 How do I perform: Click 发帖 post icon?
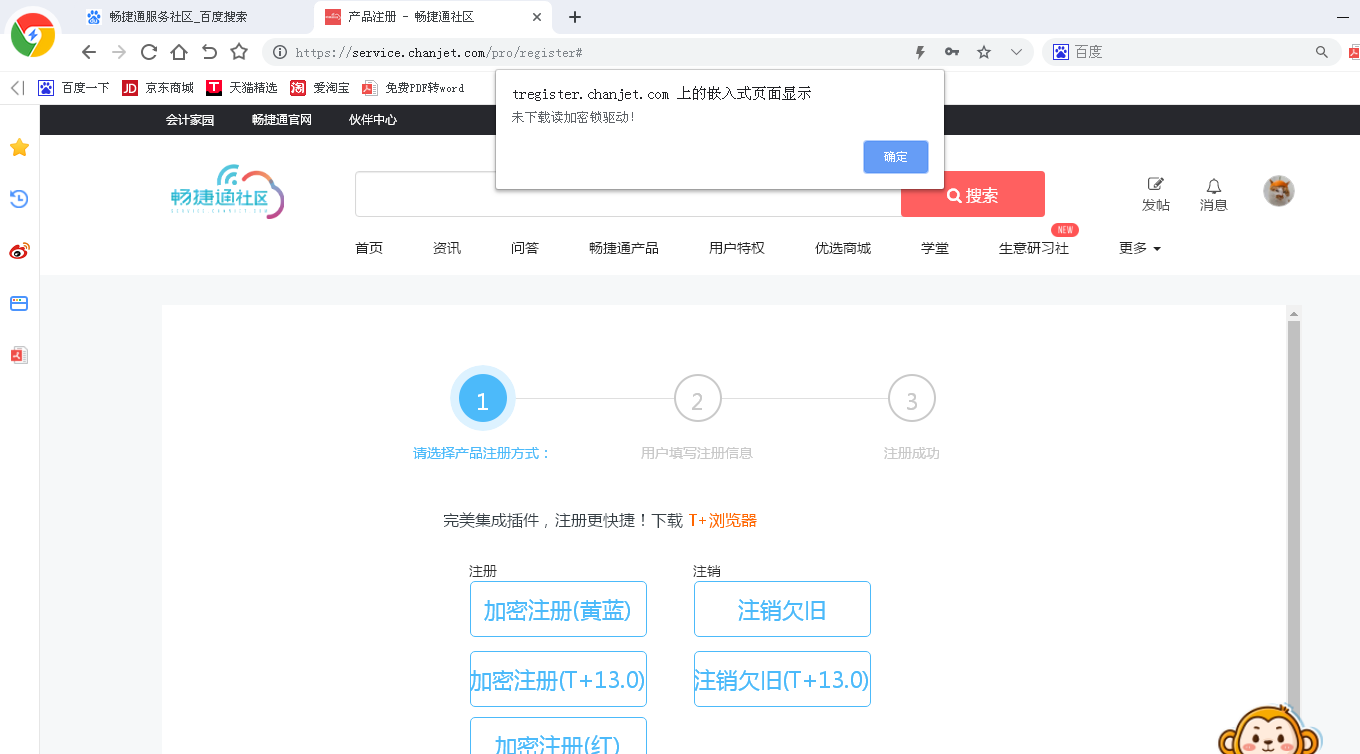[x=1156, y=194]
